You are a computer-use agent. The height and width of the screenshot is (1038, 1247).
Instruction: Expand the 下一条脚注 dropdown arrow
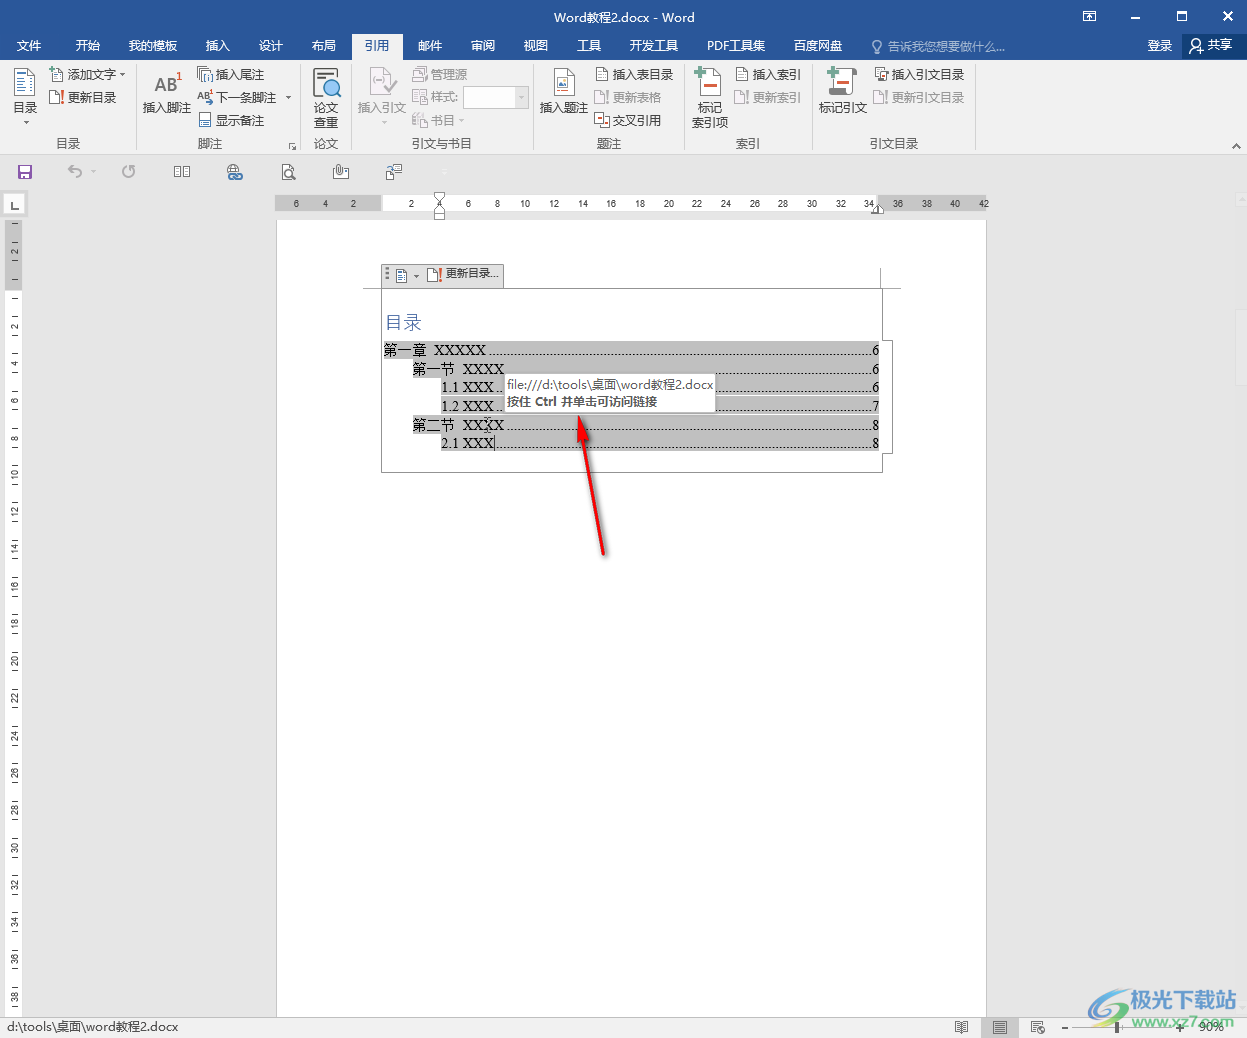[288, 97]
